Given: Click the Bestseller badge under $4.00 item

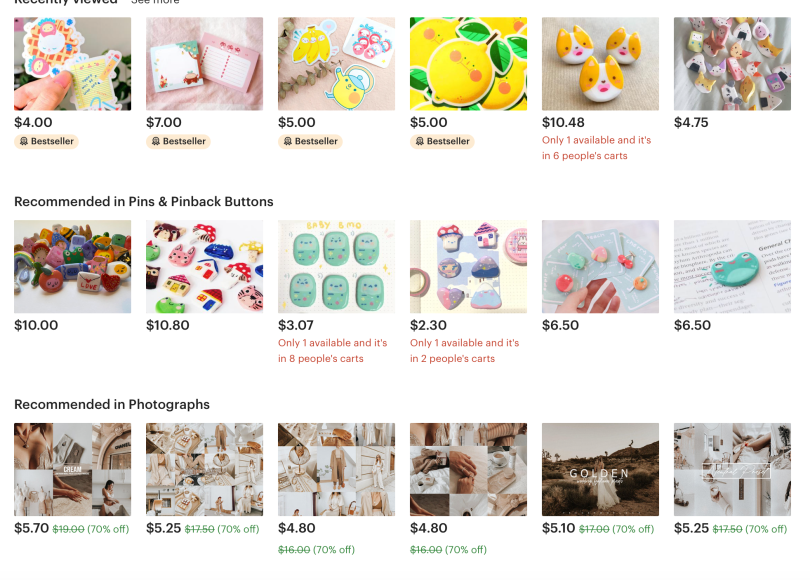Looking at the screenshot, I should click(46, 141).
